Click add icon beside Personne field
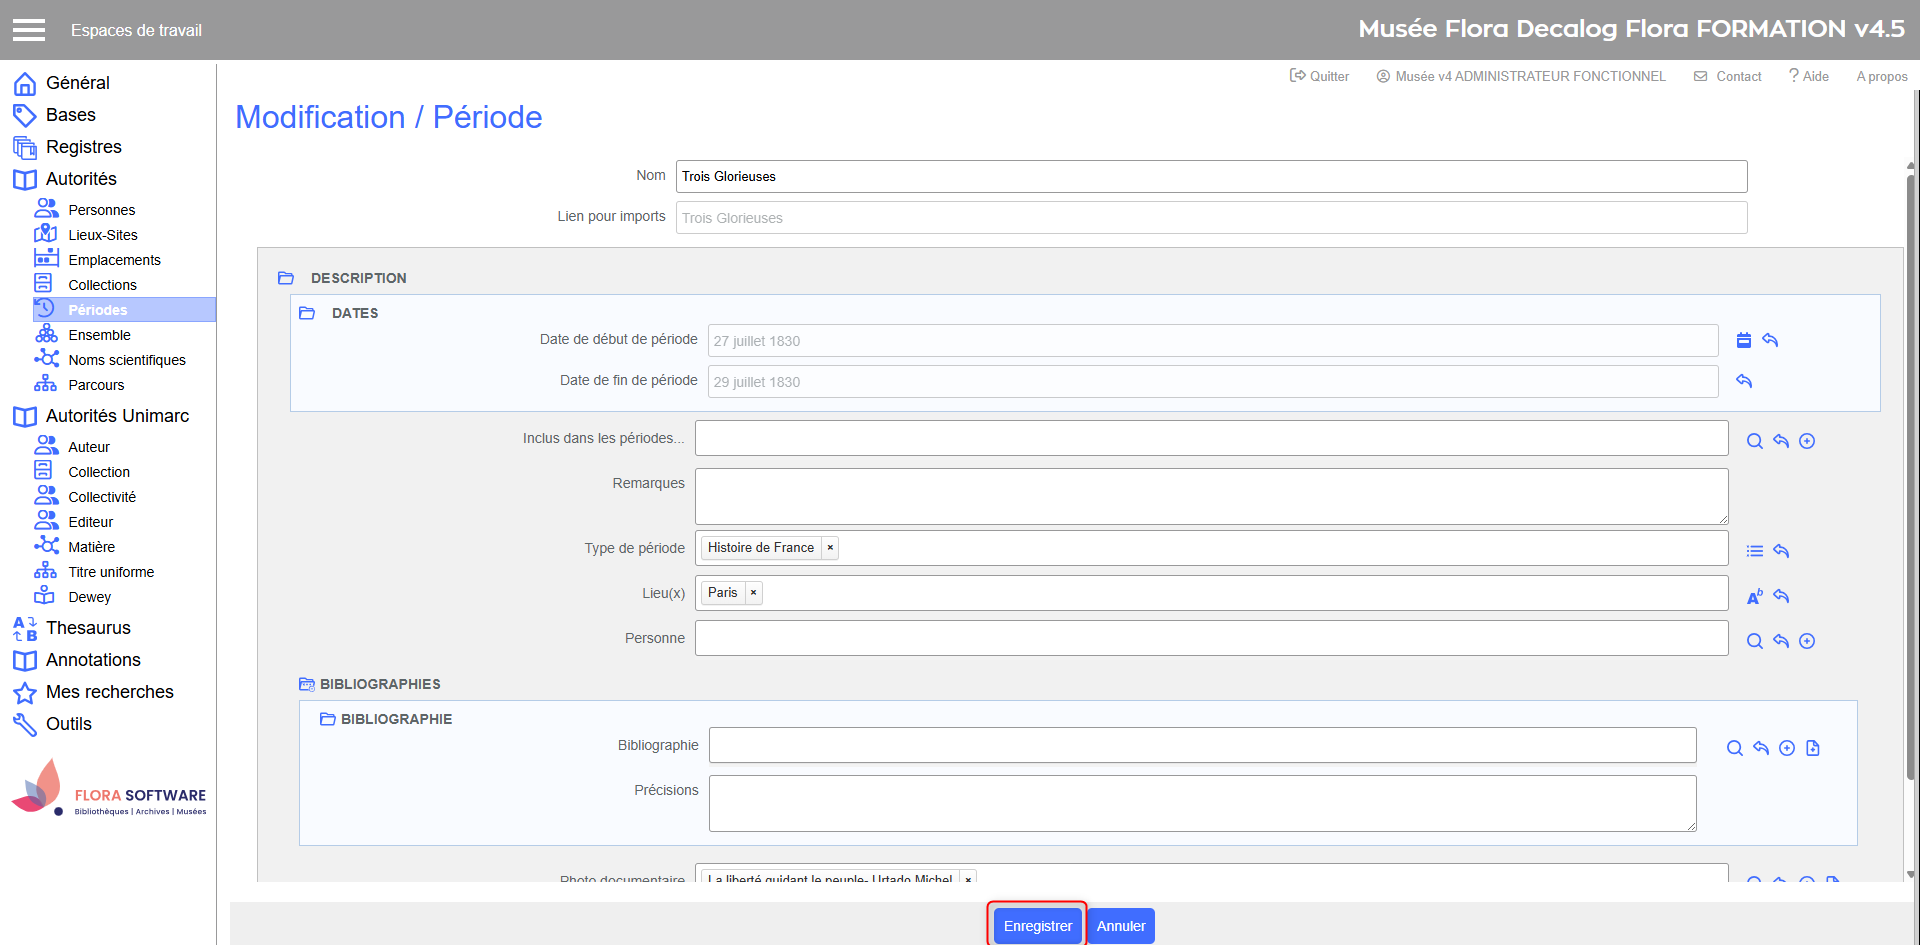 (1807, 641)
